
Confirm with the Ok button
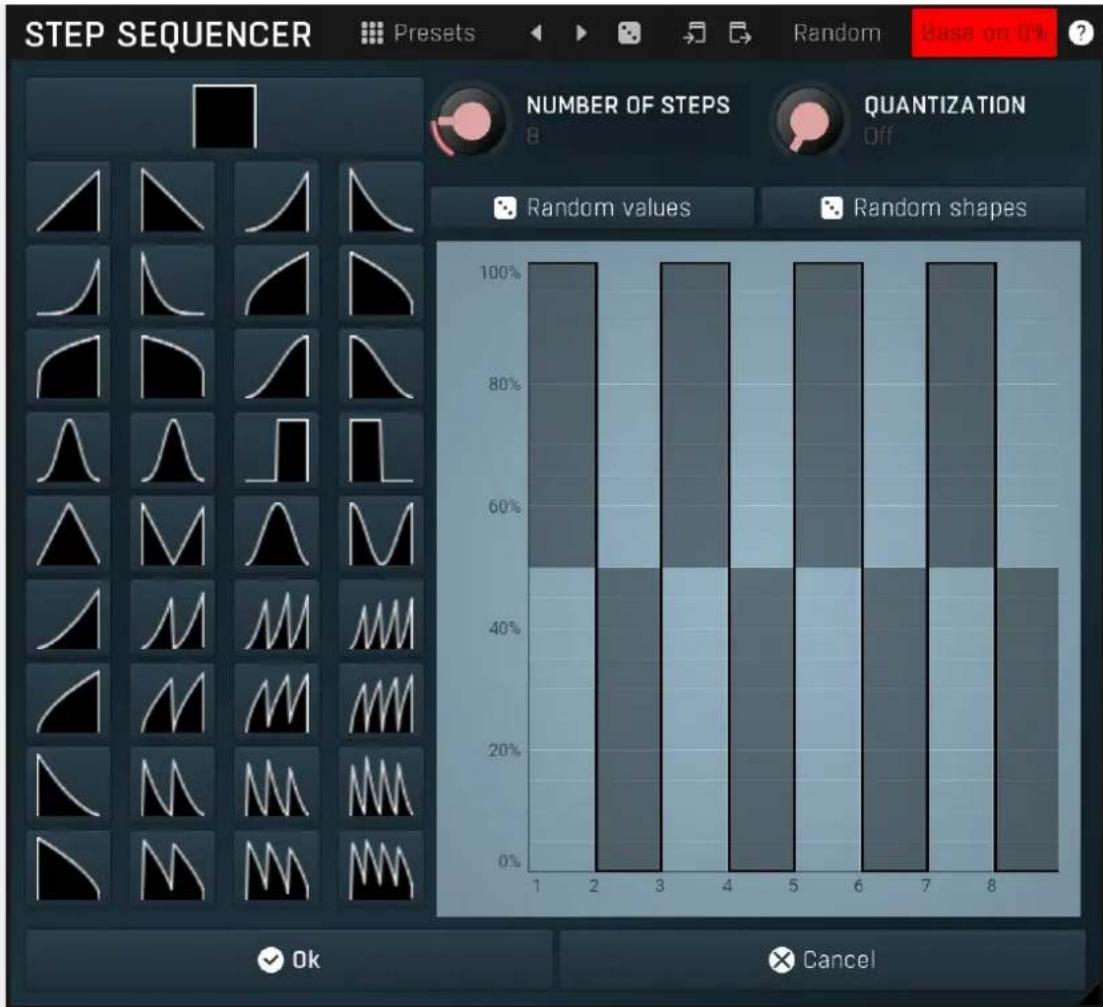coord(289,960)
